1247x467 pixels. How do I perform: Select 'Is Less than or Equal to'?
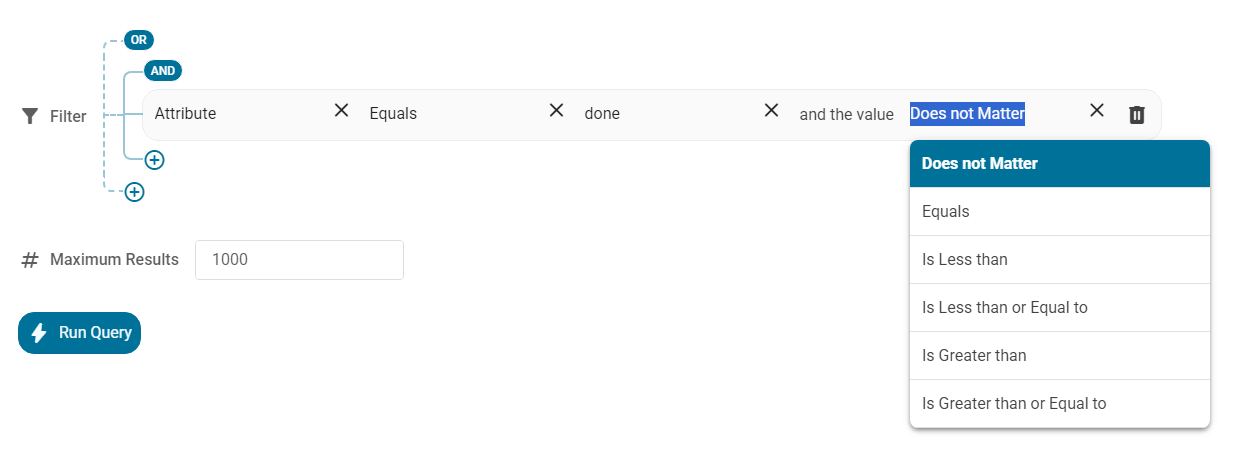(x=1059, y=308)
